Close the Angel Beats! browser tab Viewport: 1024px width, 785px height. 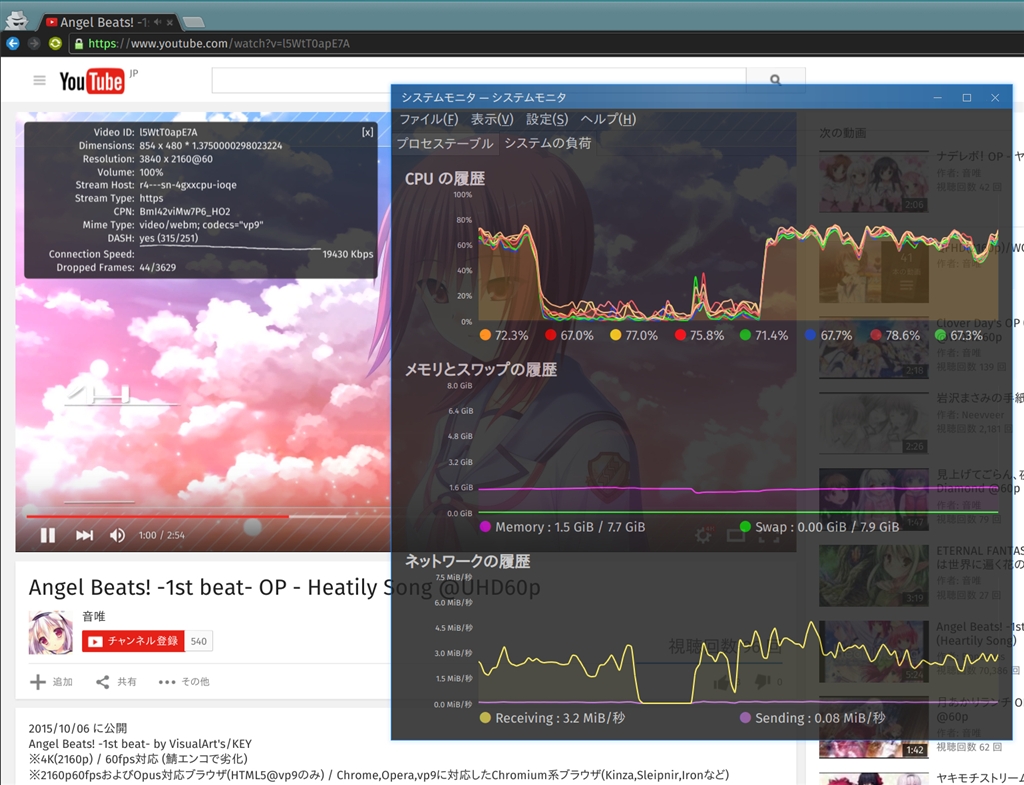170,22
